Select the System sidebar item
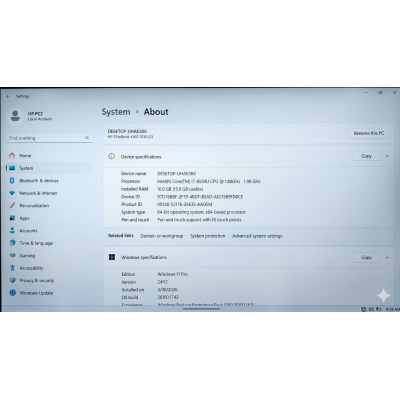 tap(49, 168)
